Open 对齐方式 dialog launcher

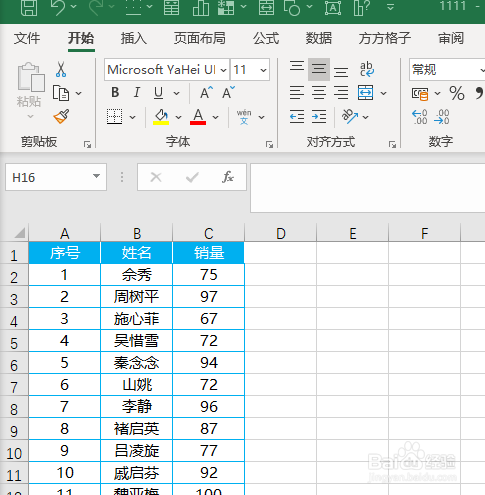[392, 144]
